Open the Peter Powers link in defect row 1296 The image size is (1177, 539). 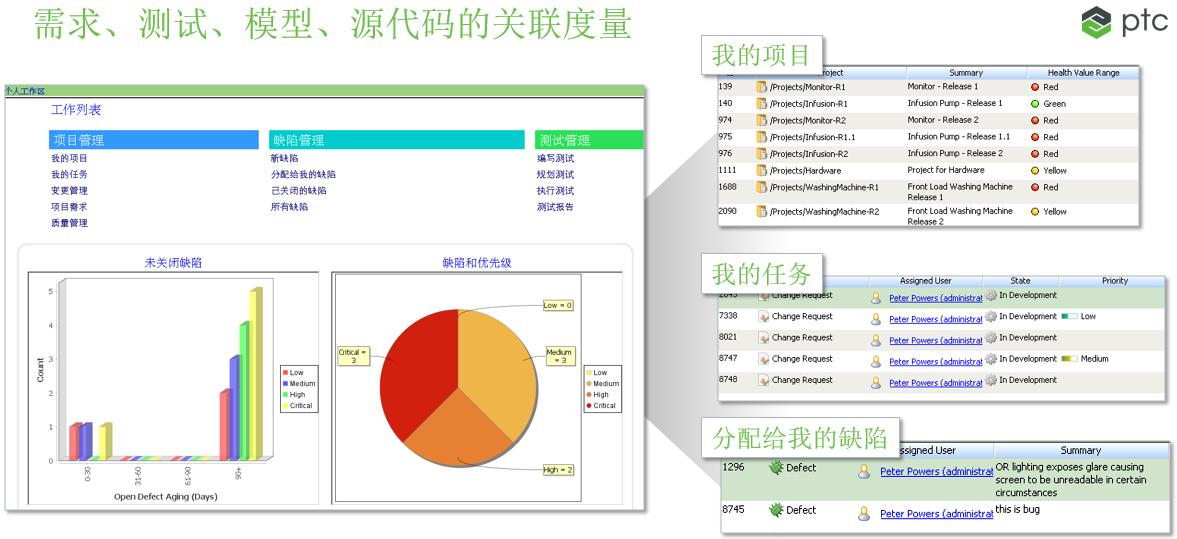[x=936, y=471]
